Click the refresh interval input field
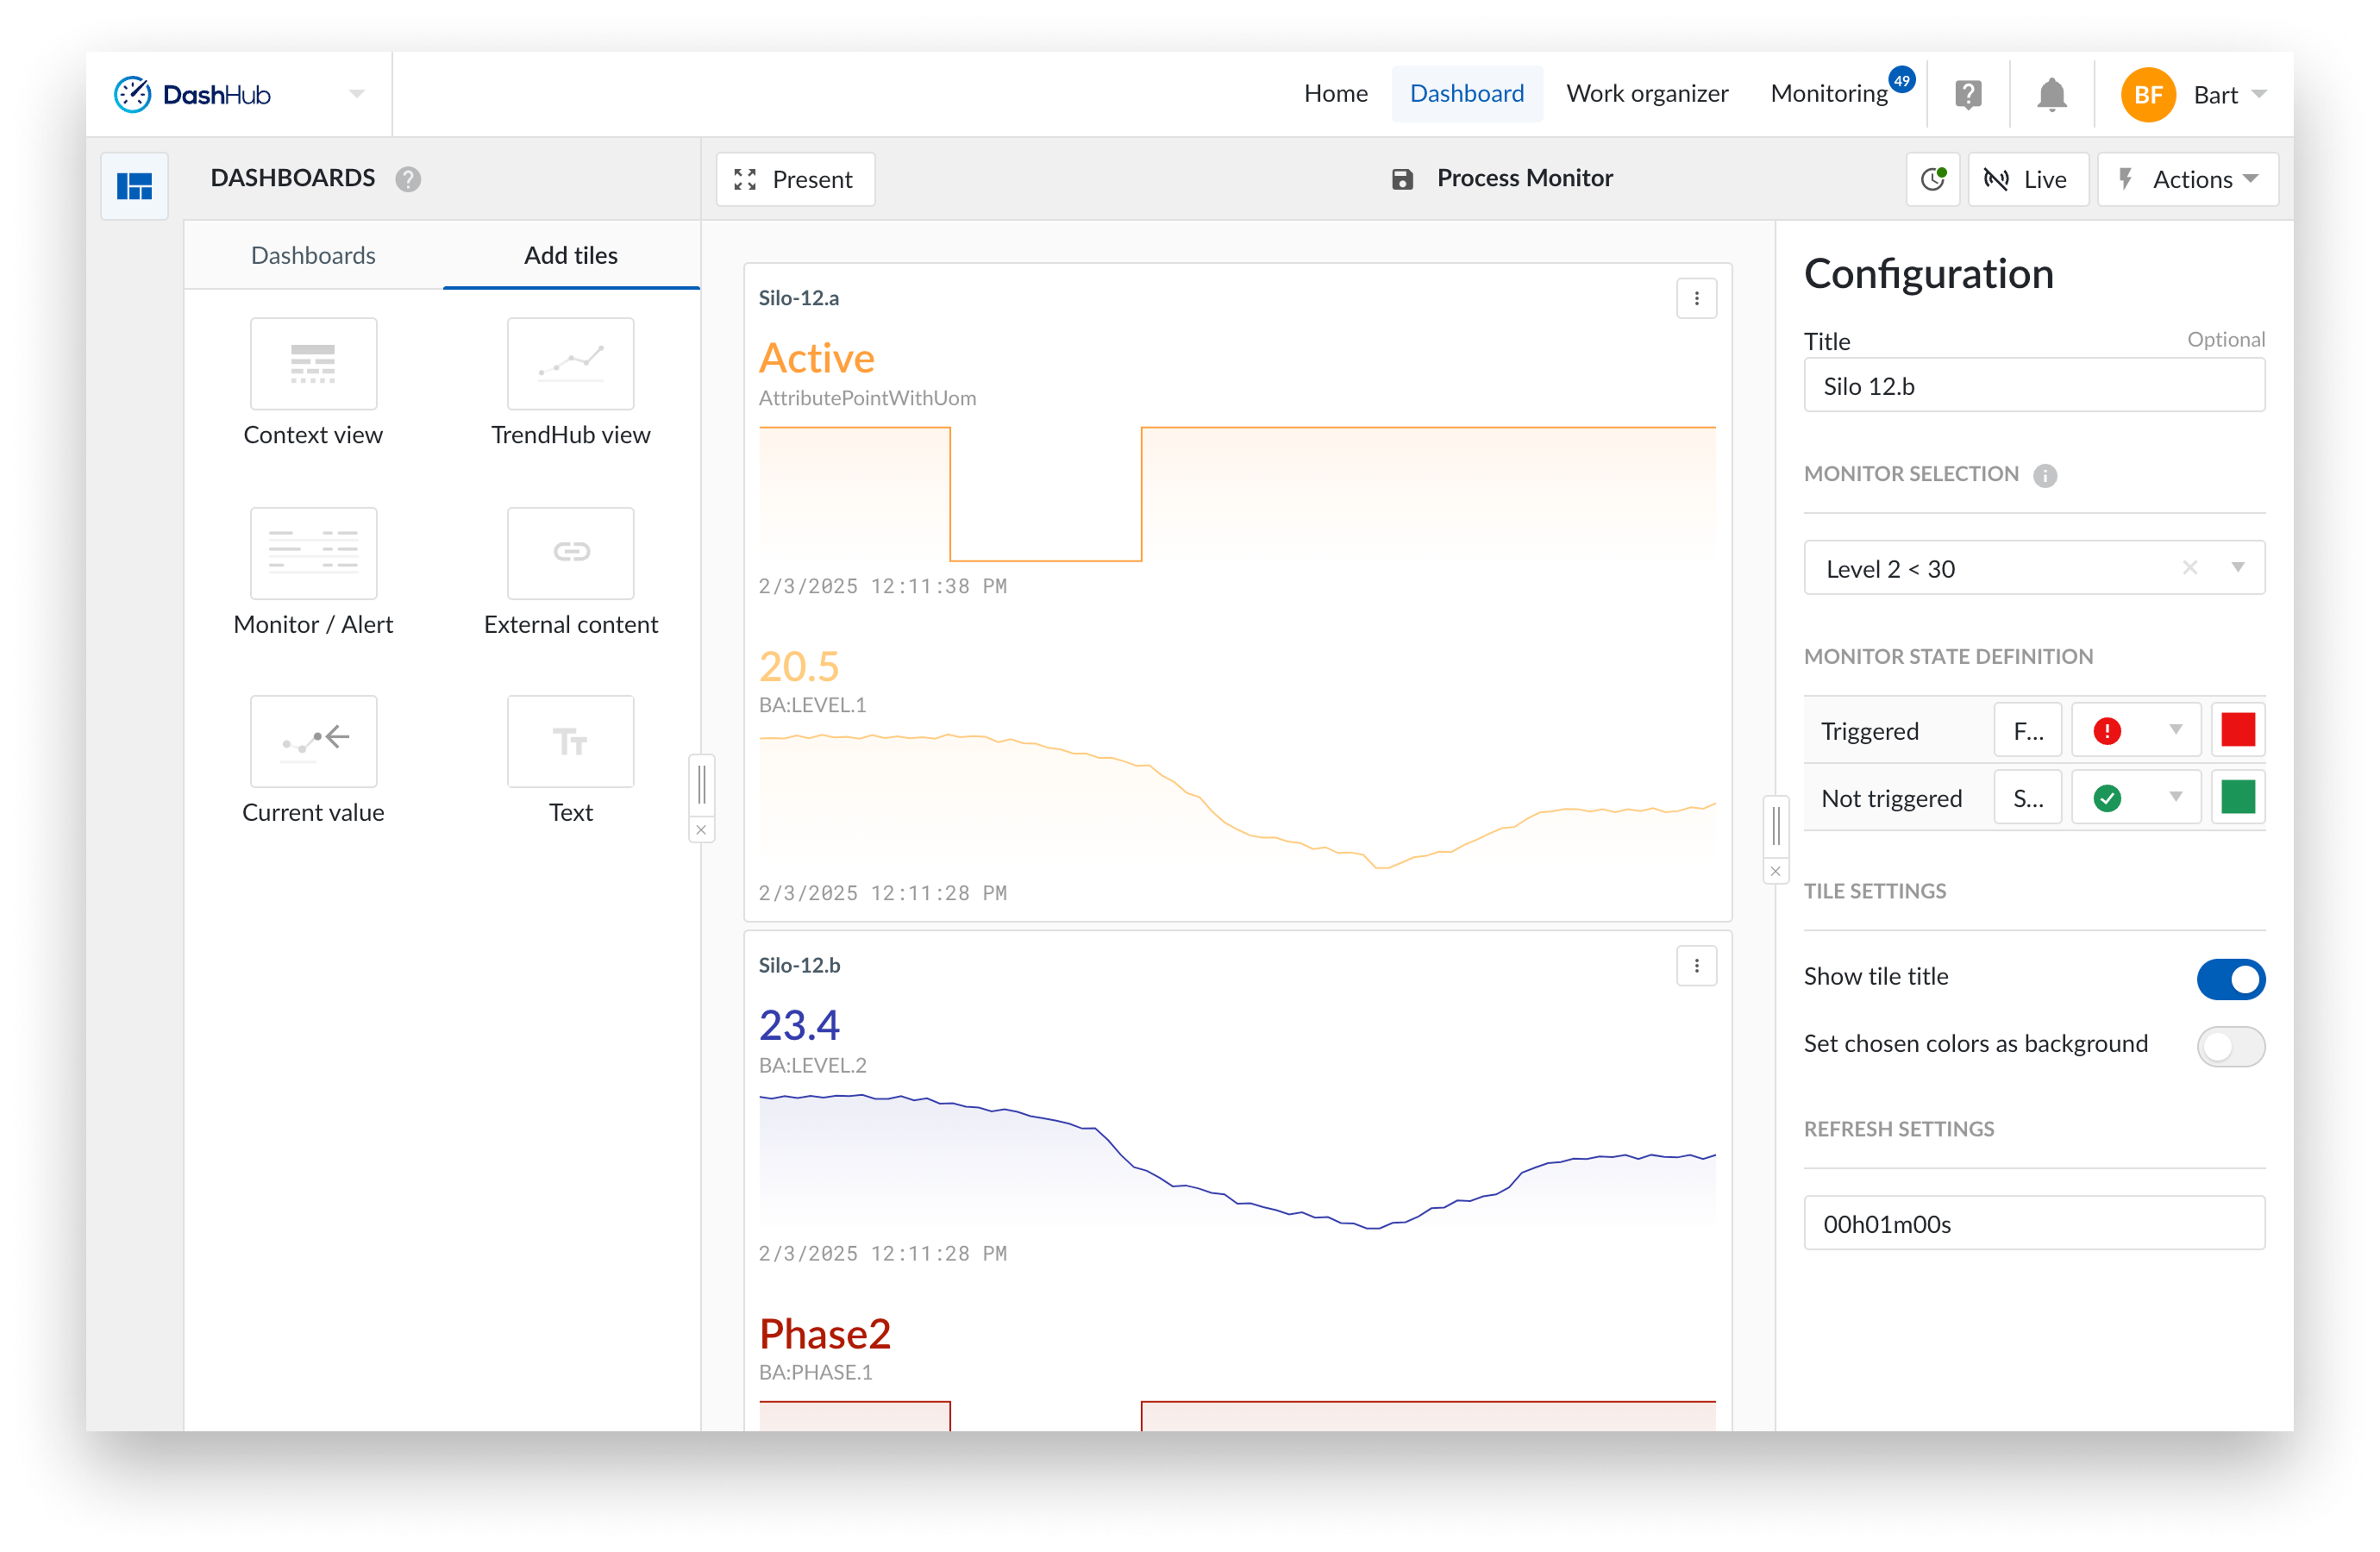The height and width of the screenshot is (1552, 2380). click(2033, 1223)
